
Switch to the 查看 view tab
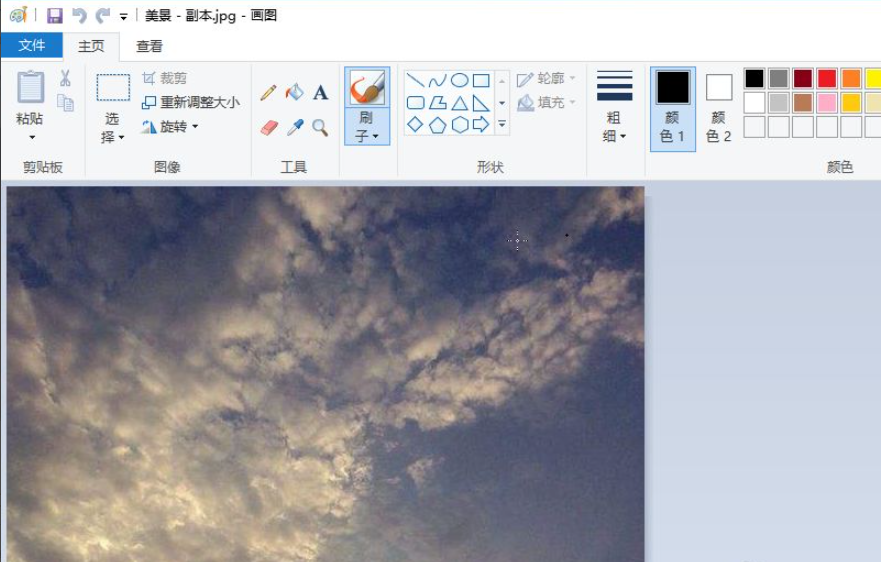149,46
